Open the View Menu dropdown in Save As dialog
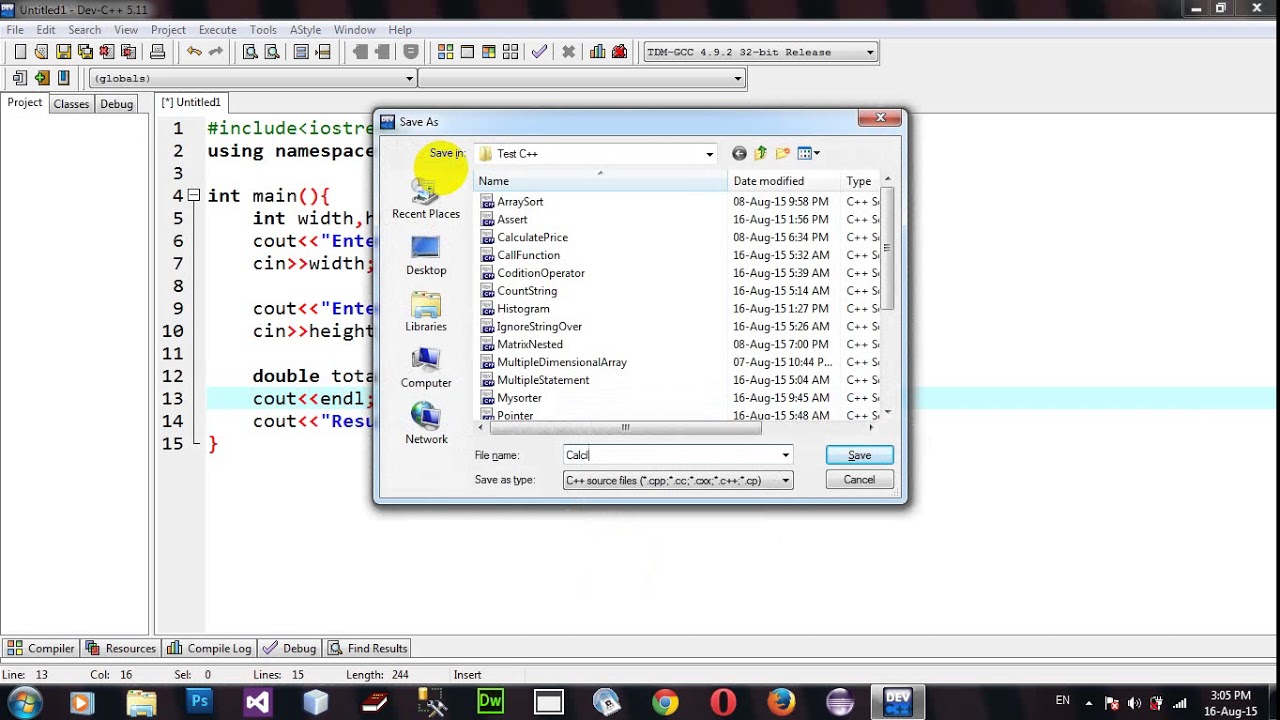This screenshot has height=720, width=1280. point(808,153)
